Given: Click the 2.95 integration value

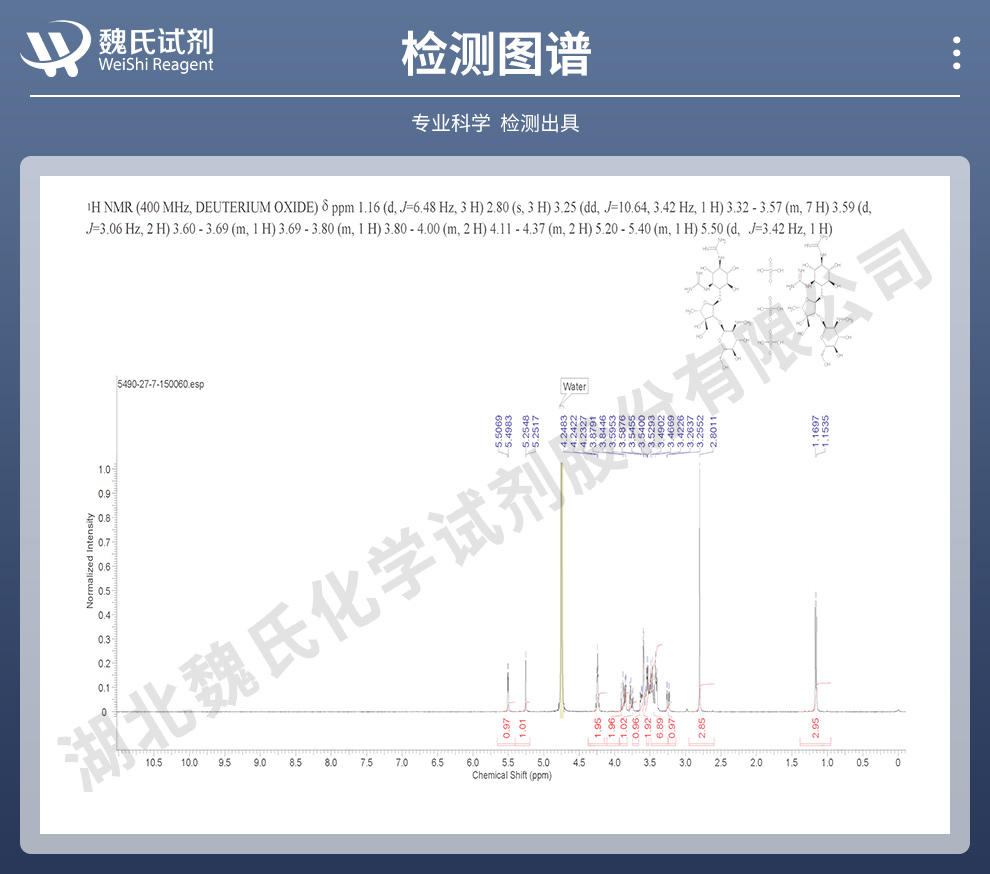Looking at the screenshot, I should [x=816, y=737].
